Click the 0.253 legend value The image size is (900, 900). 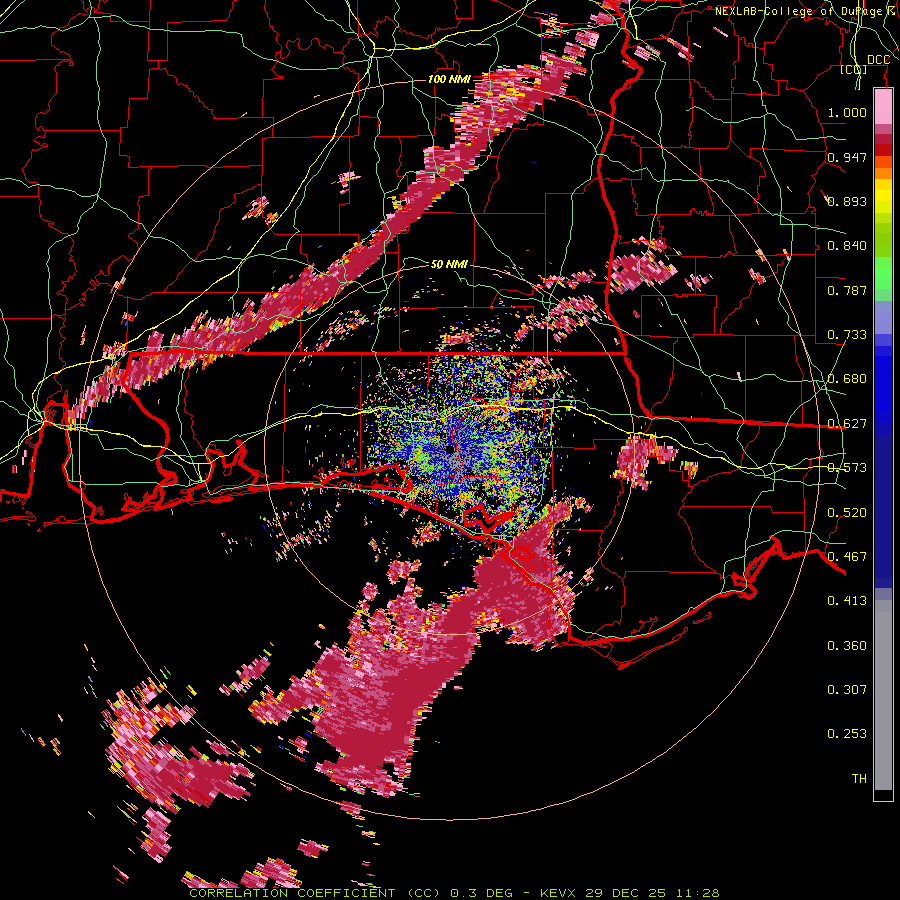coord(847,734)
